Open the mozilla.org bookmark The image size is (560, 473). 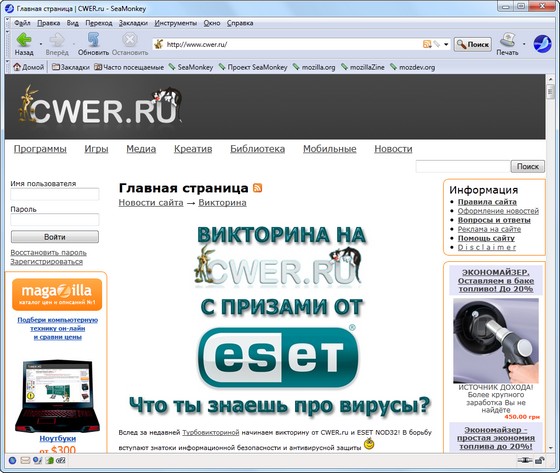(x=314, y=67)
